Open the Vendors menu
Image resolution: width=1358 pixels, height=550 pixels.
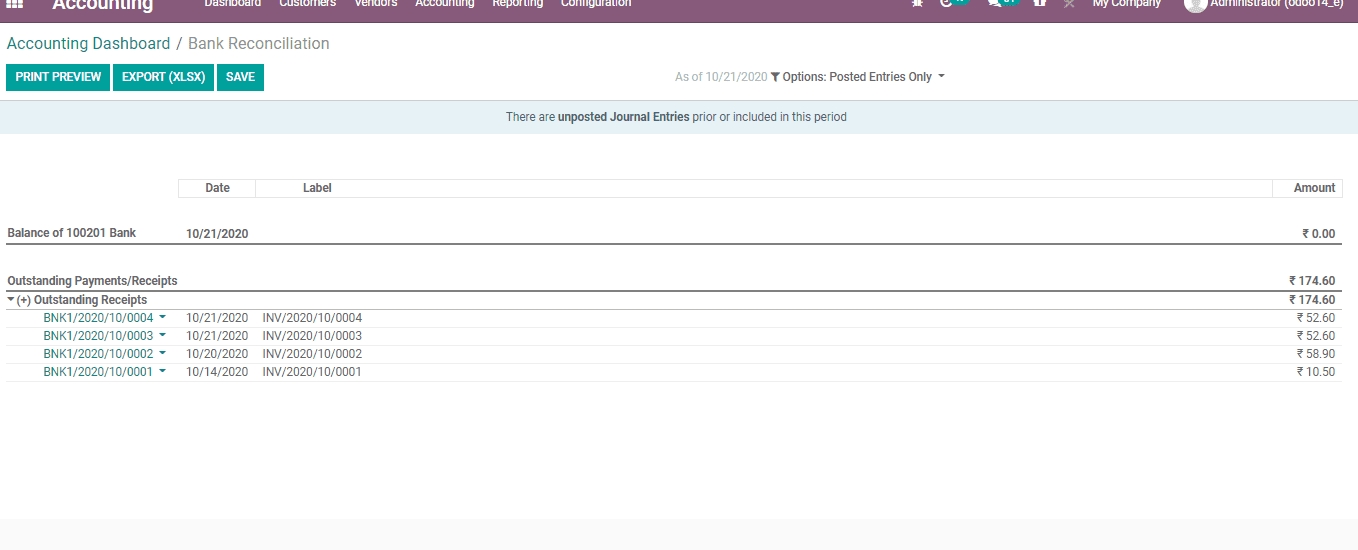coord(376,4)
